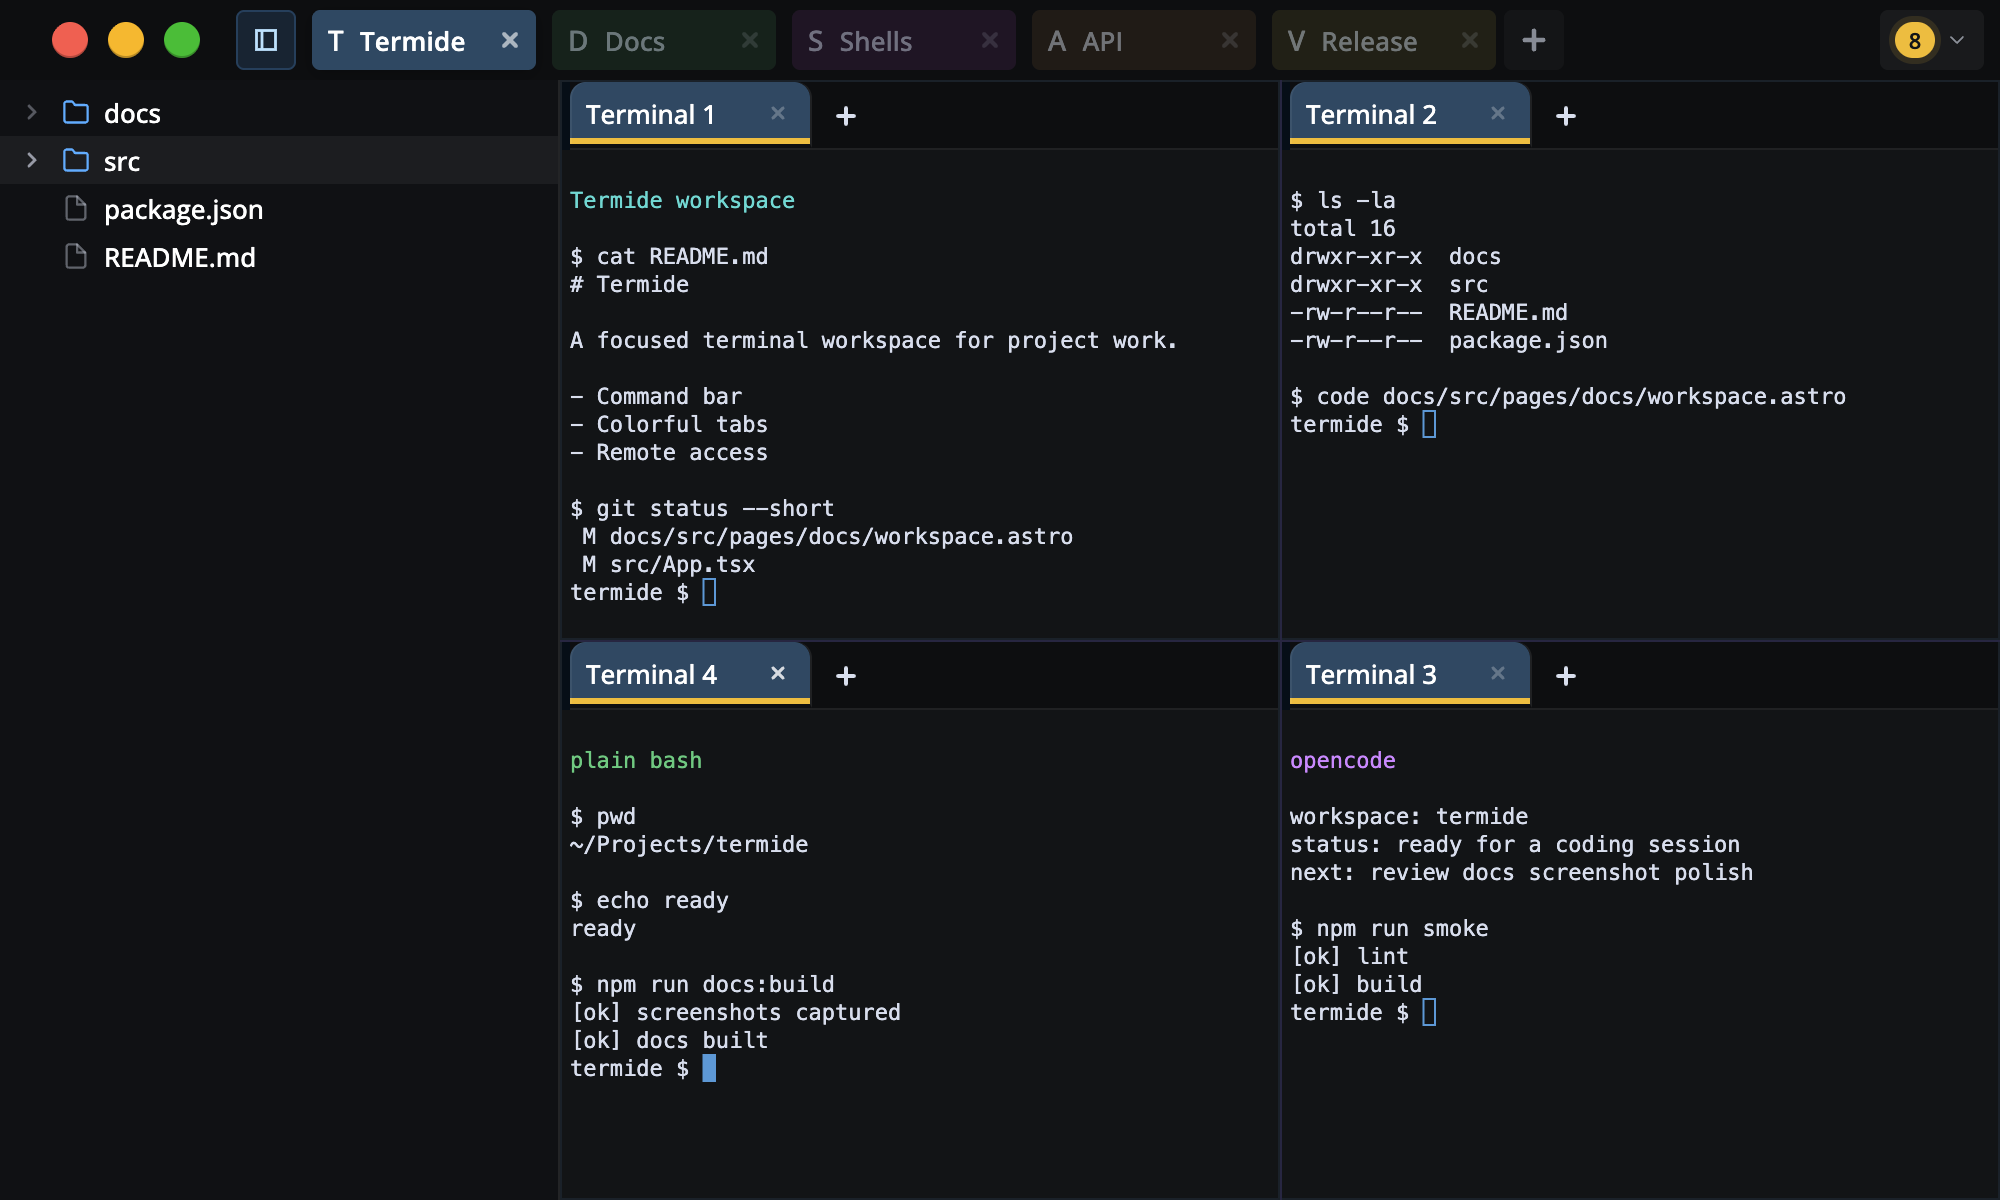
Task: Close the Terminal 4 tab
Action: (x=778, y=673)
